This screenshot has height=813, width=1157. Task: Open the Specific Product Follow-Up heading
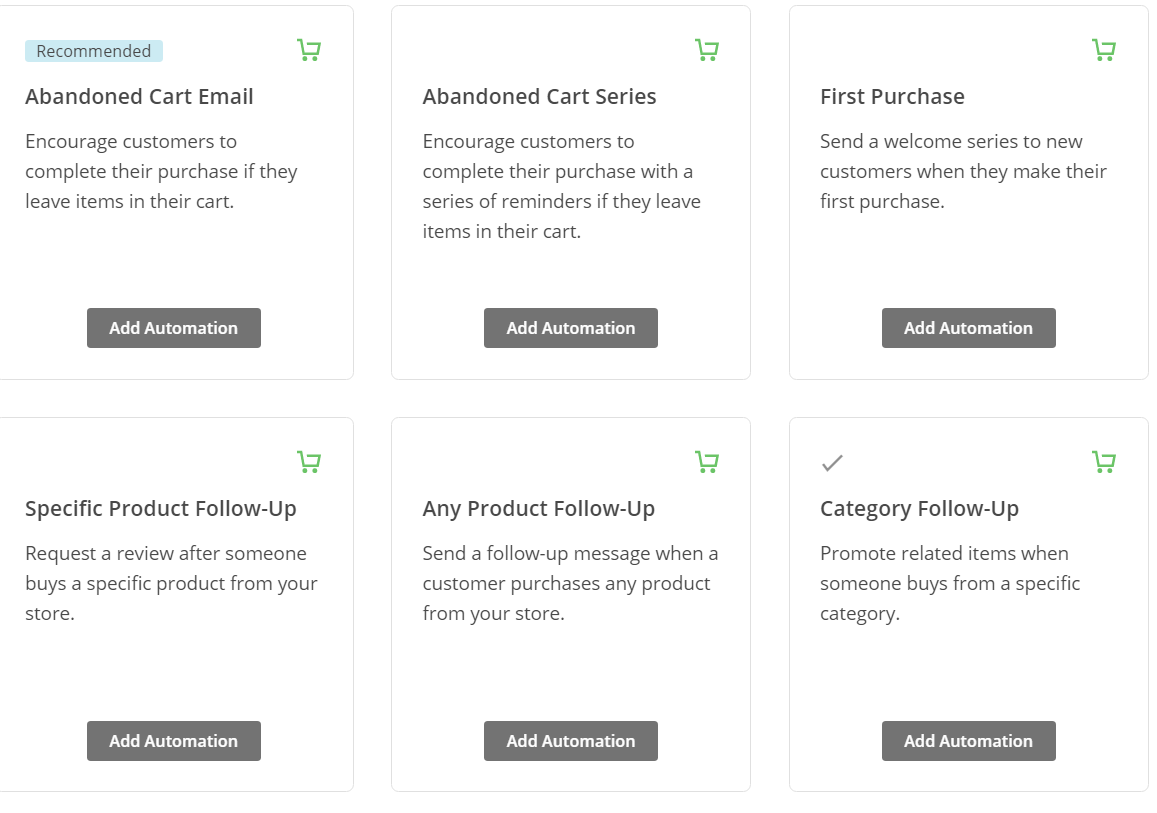[161, 509]
